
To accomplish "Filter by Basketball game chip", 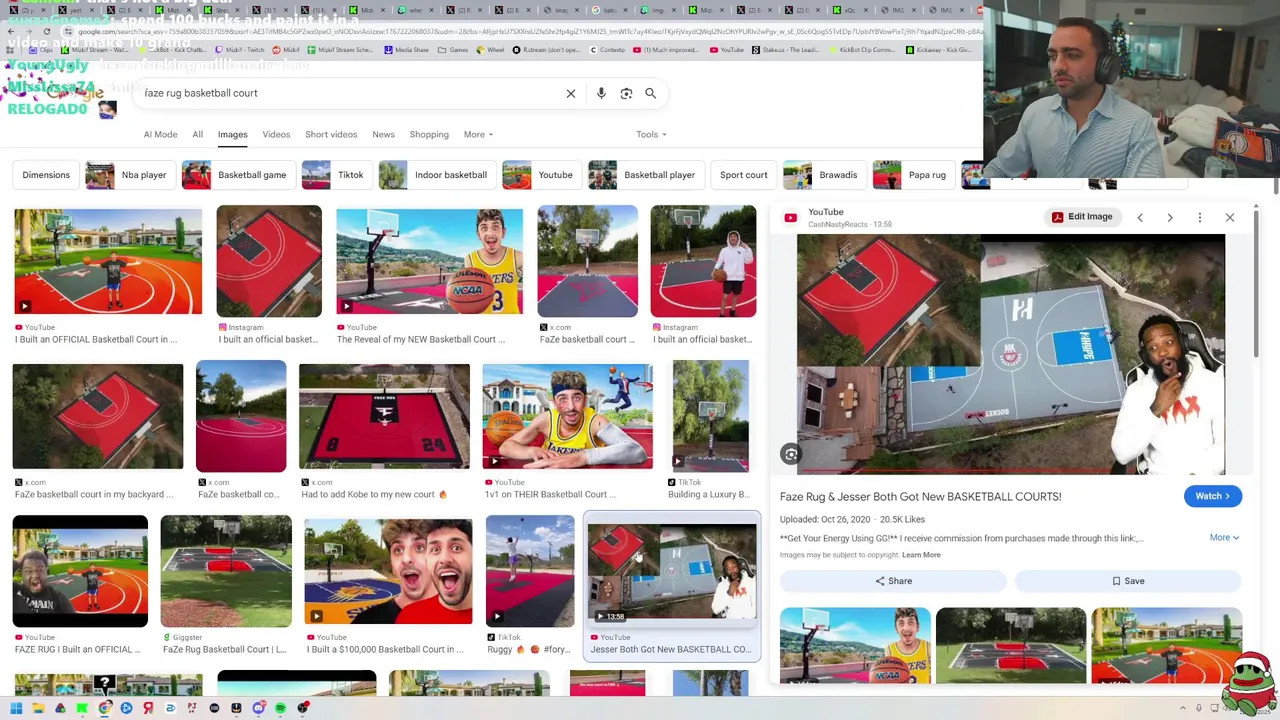I will 236,175.
